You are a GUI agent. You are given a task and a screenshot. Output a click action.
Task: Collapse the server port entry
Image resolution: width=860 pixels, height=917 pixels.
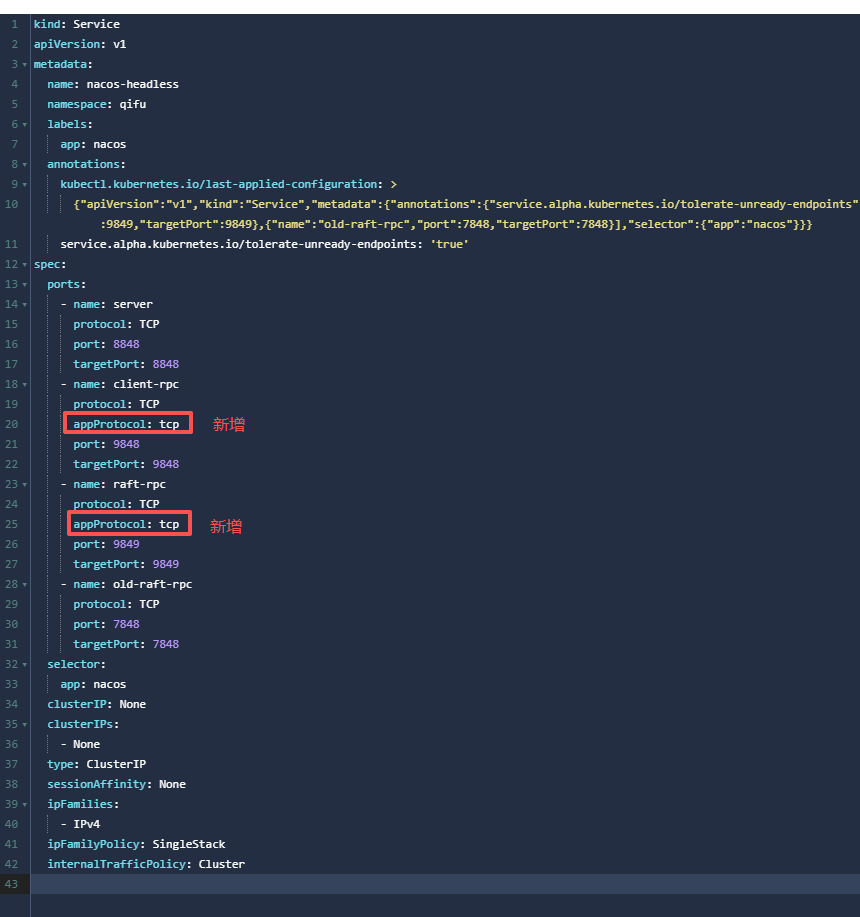pos(25,304)
